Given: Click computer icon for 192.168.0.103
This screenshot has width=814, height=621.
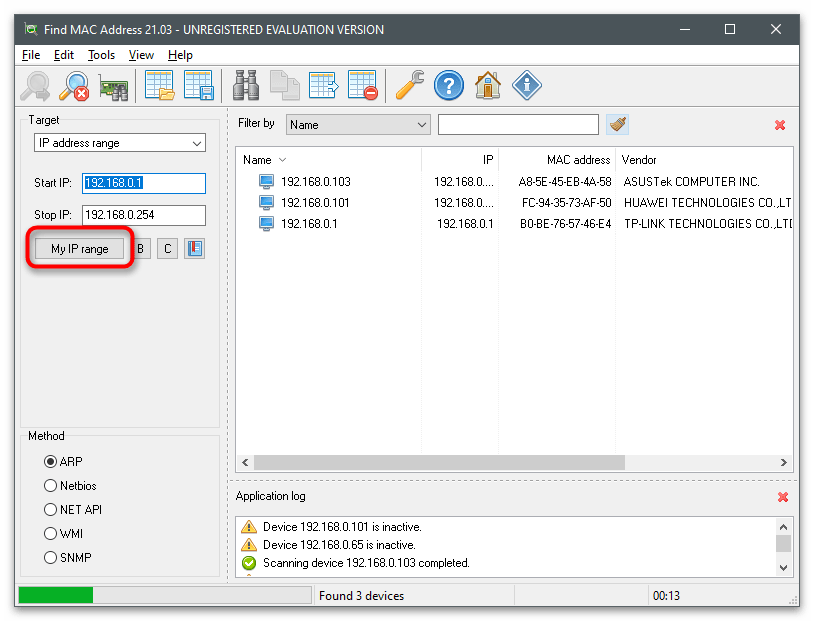Looking at the screenshot, I should (x=266, y=182).
